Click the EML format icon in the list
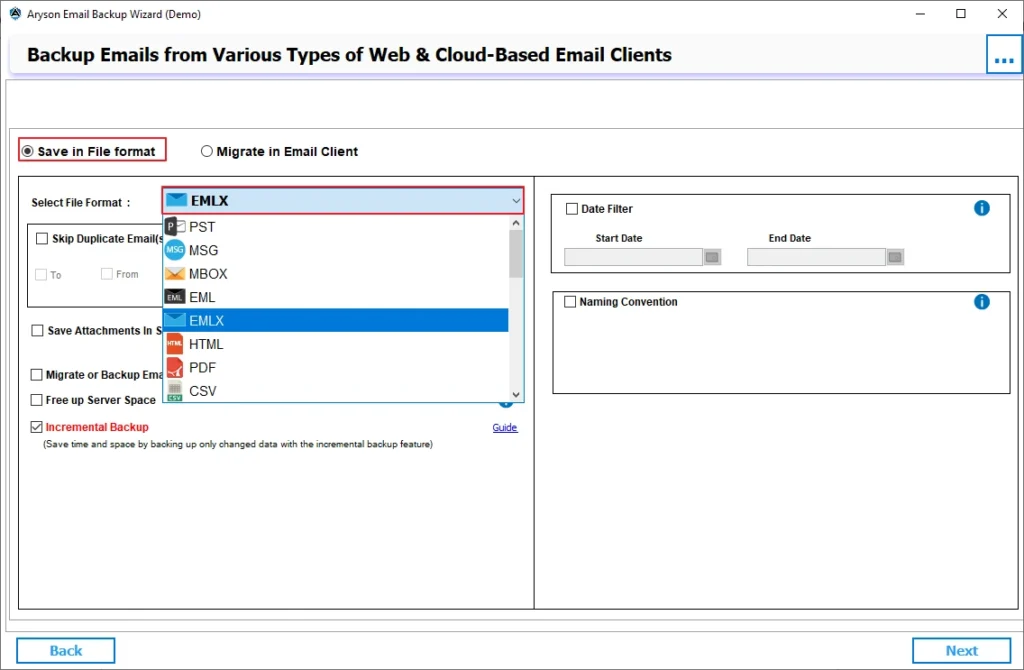The image size is (1024, 670). (x=174, y=297)
